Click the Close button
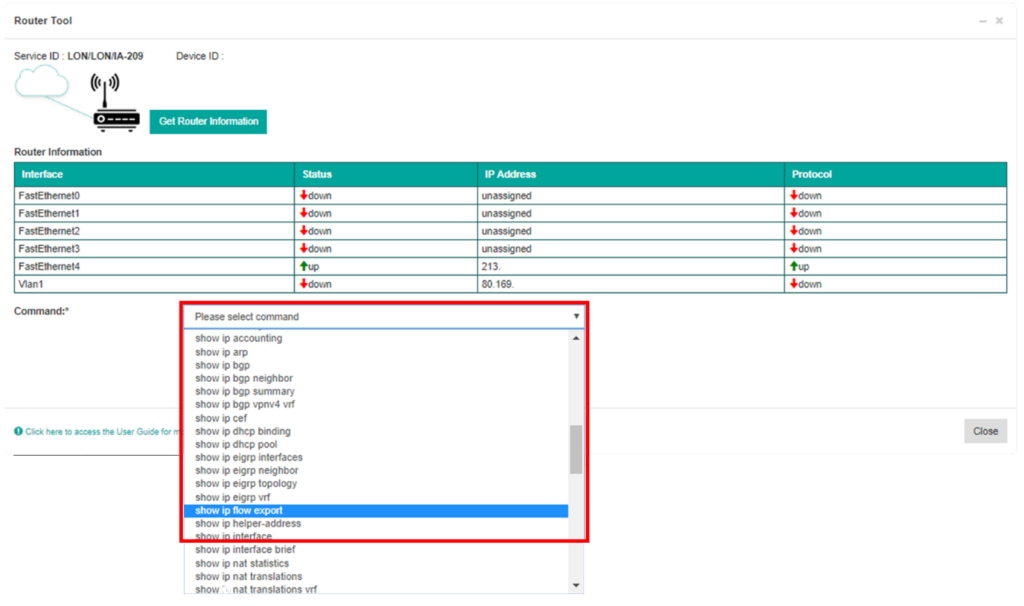This screenshot has height=606, width=1024. (985, 431)
